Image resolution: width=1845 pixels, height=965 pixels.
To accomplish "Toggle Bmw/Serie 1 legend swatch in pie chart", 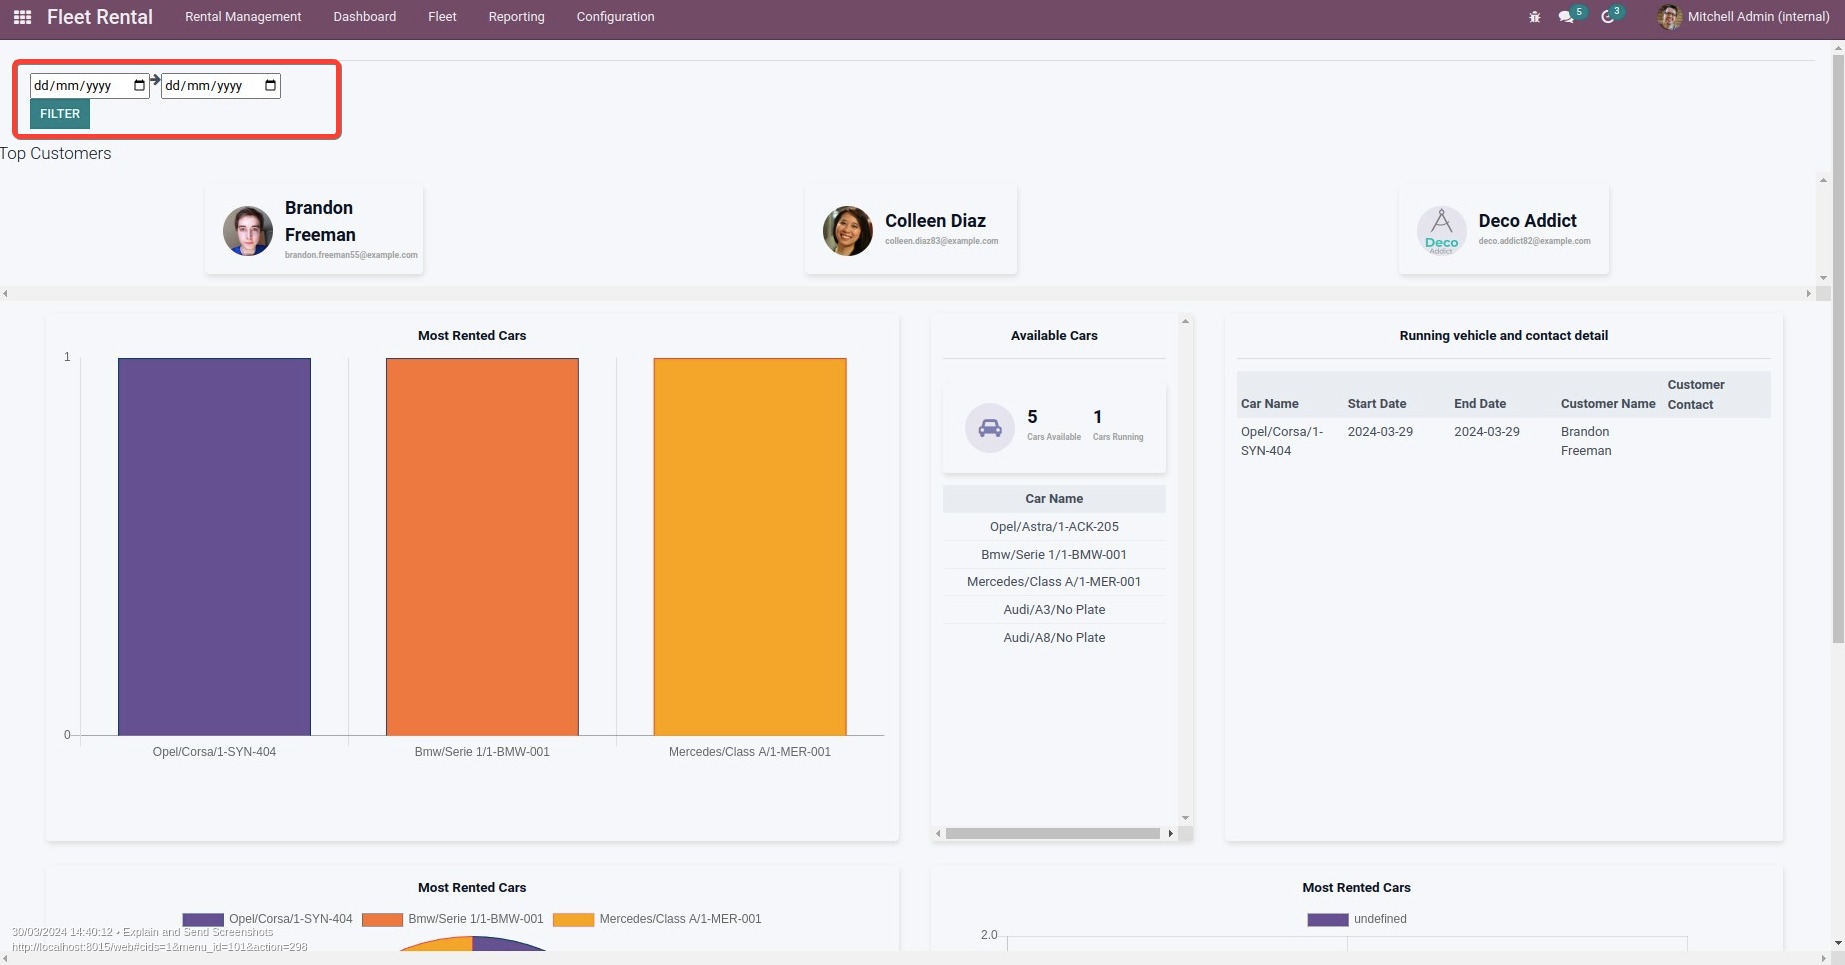I will click(x=382, y=919).
